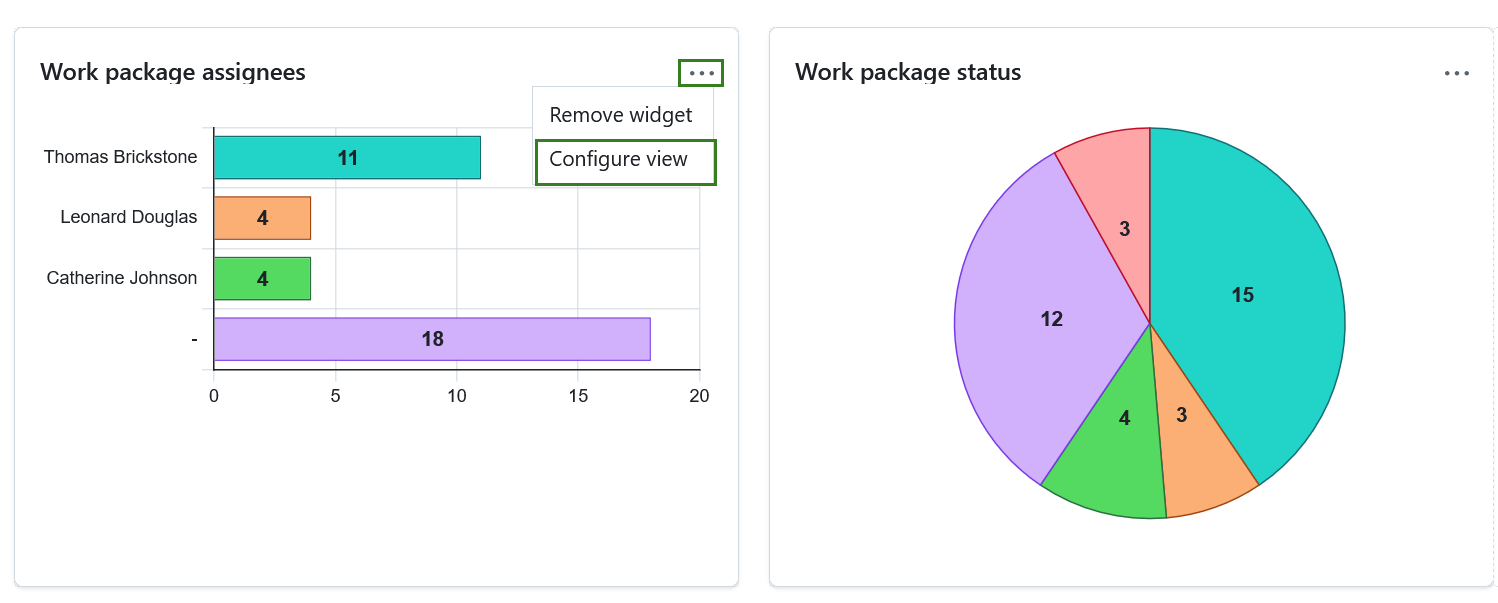Screen dimensions: 1498x603
Task: Open the Work package assignees options menu
Action: pyautogui.click(x=700, y=72)
